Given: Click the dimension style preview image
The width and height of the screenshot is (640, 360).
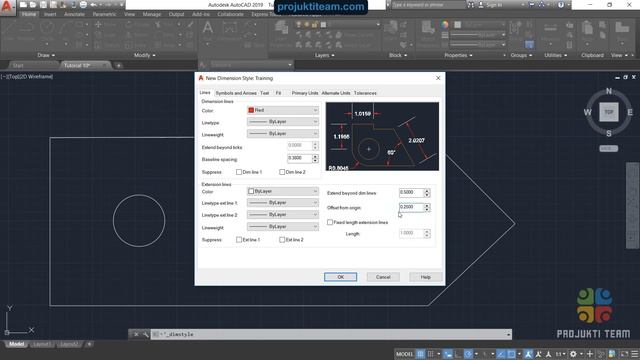Looking at the screenshot, I should click(x=382, y=136).
